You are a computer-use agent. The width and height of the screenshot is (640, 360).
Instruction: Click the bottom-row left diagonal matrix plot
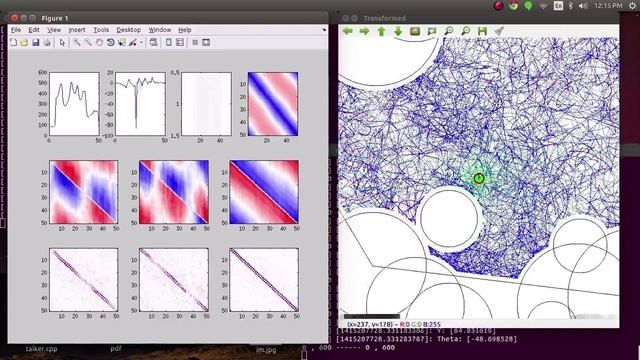pos(84,280)
